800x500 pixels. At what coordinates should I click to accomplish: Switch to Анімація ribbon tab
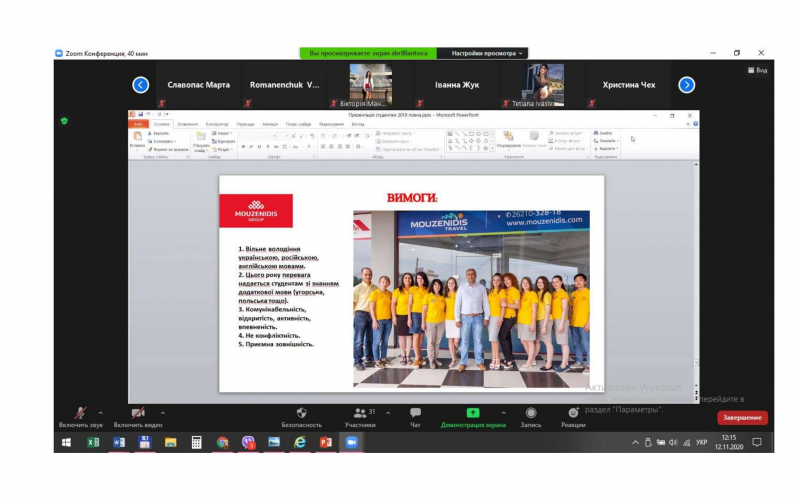click(270, 124)
